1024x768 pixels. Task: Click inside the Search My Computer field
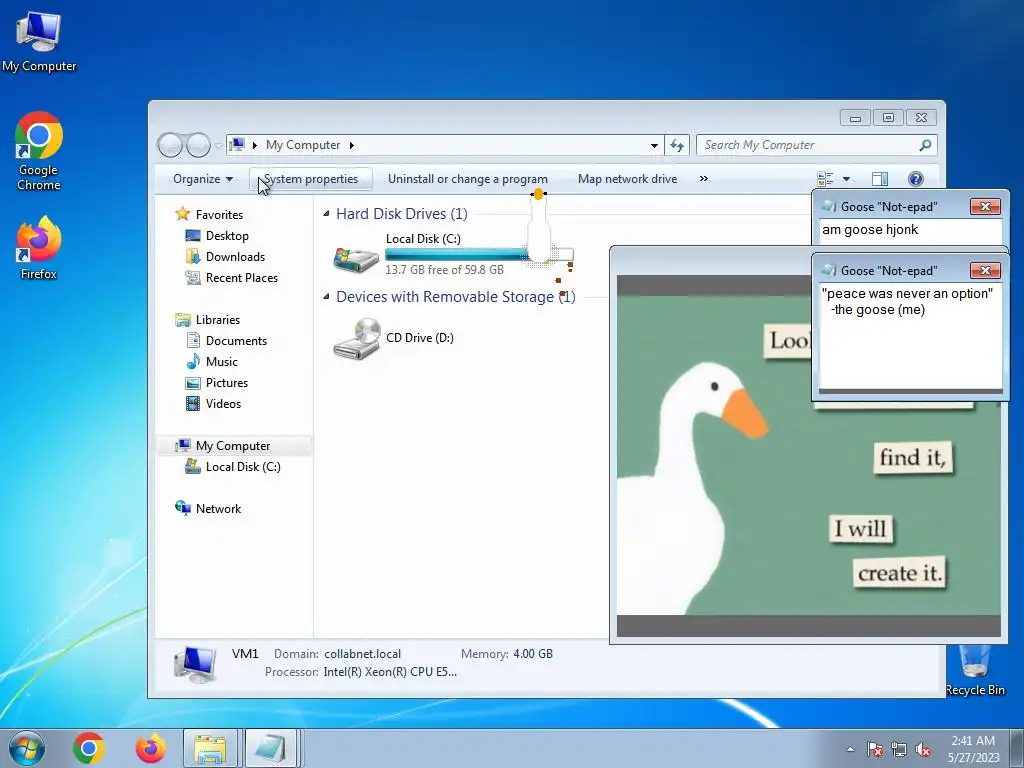[x=808, y=145]
